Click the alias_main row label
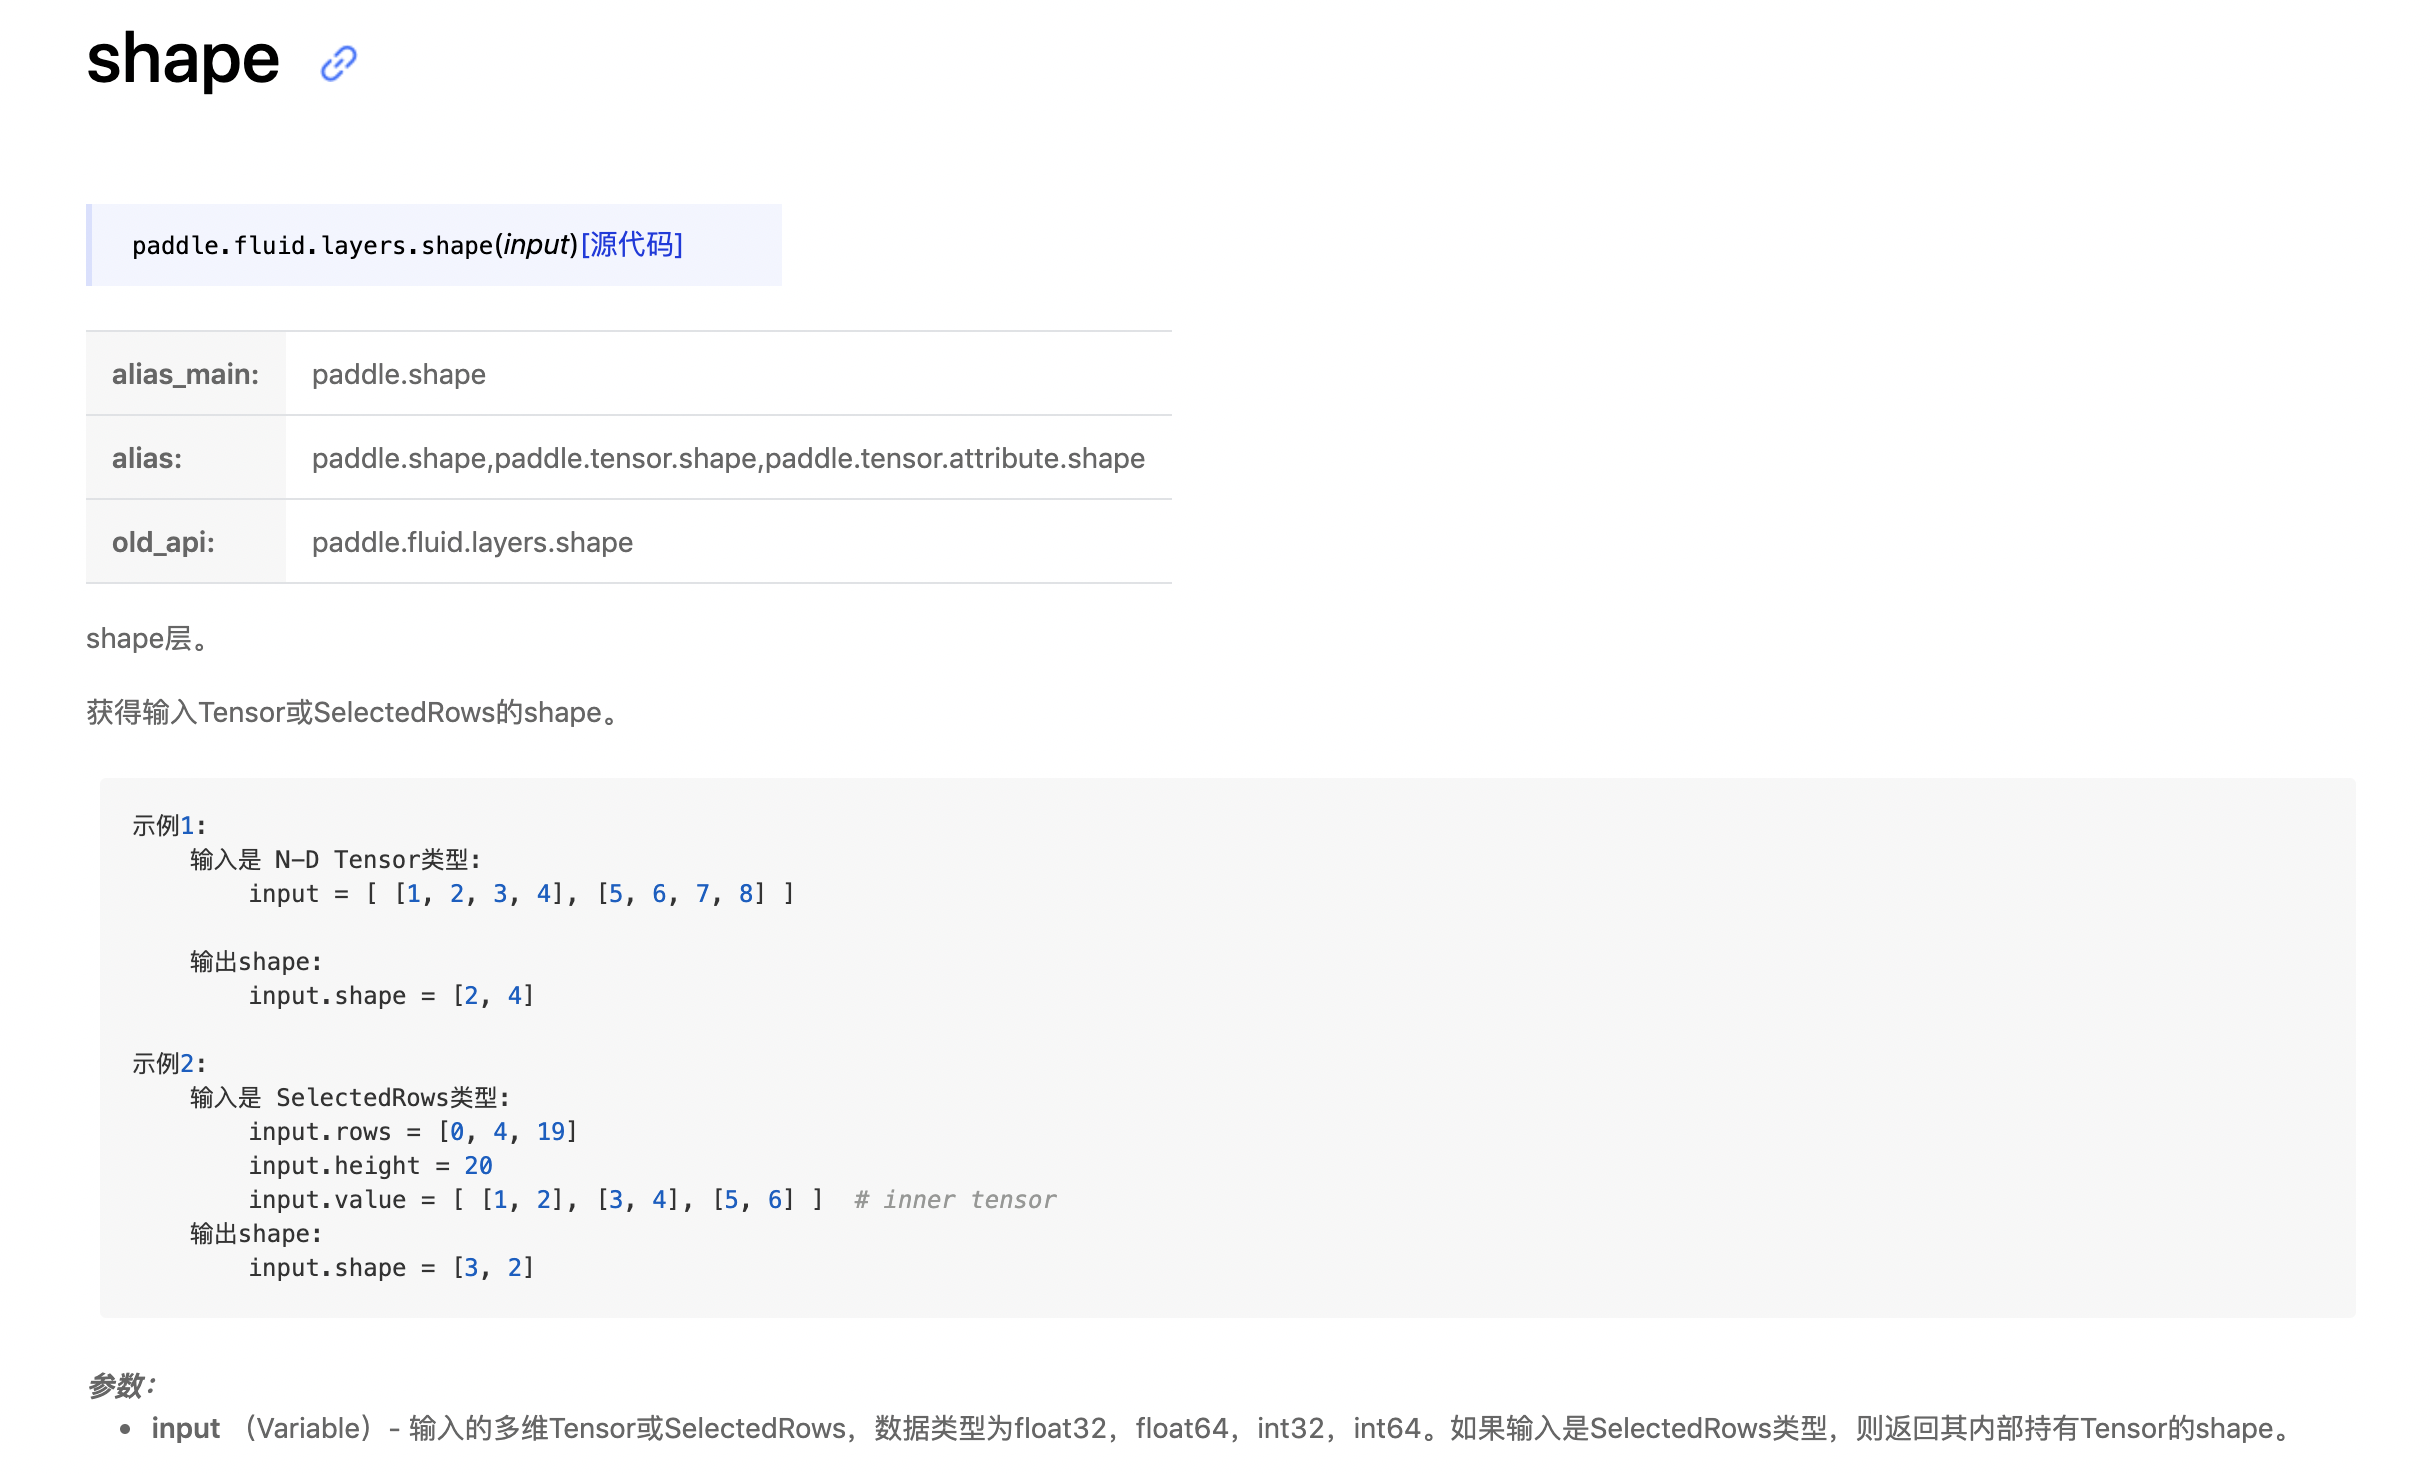This screenshot has height=1474, width=2430. (185, 374)
